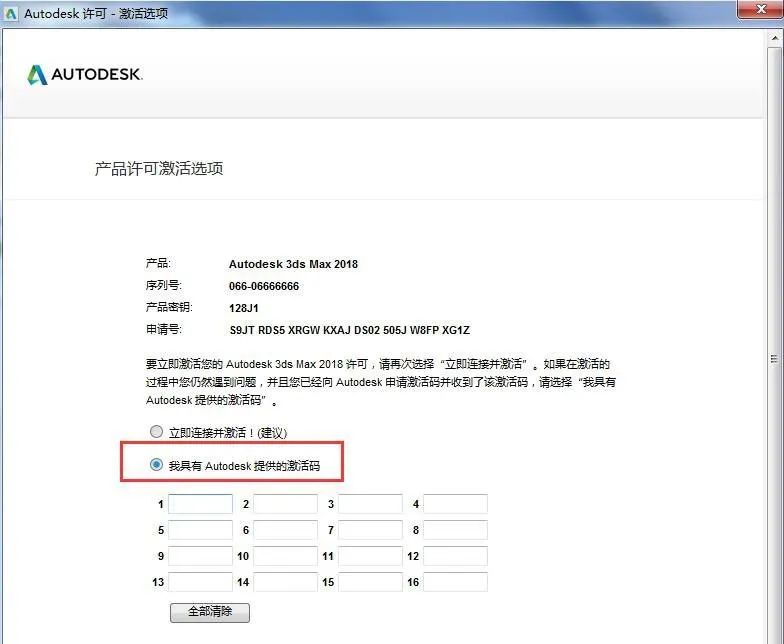Close the Autodesk license window
The image size is (784, 644).
tap(761, 9)
